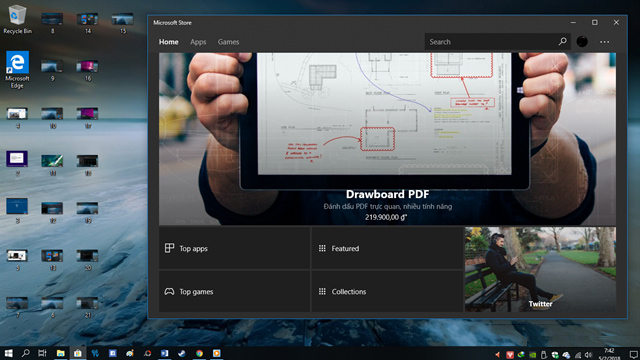The height and width of the screenshot is (360, 640).
Task: Click the USB safely remove tray icon
Action: [x=544, y=355]
